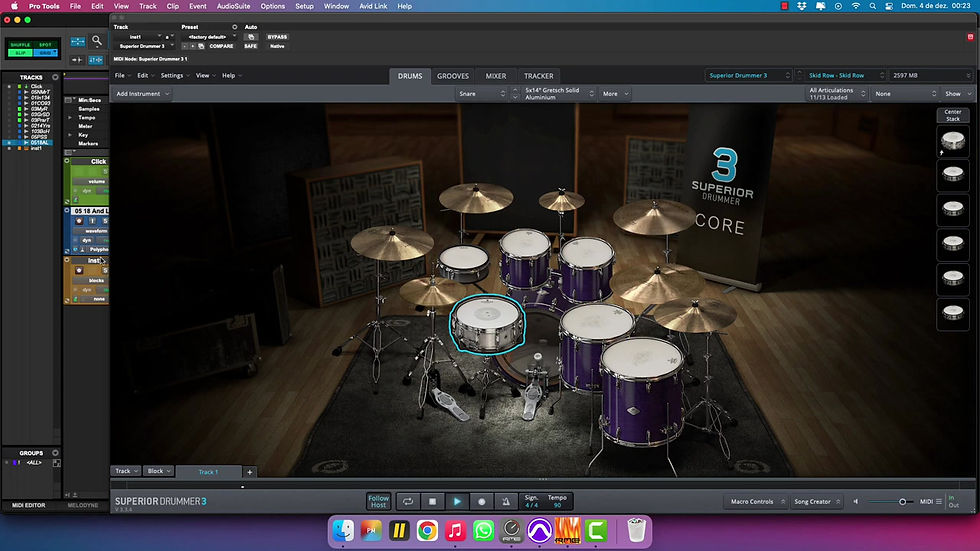
Task: Open the Block dropdown
Action: pyautogui.click(x=158, y=471)
